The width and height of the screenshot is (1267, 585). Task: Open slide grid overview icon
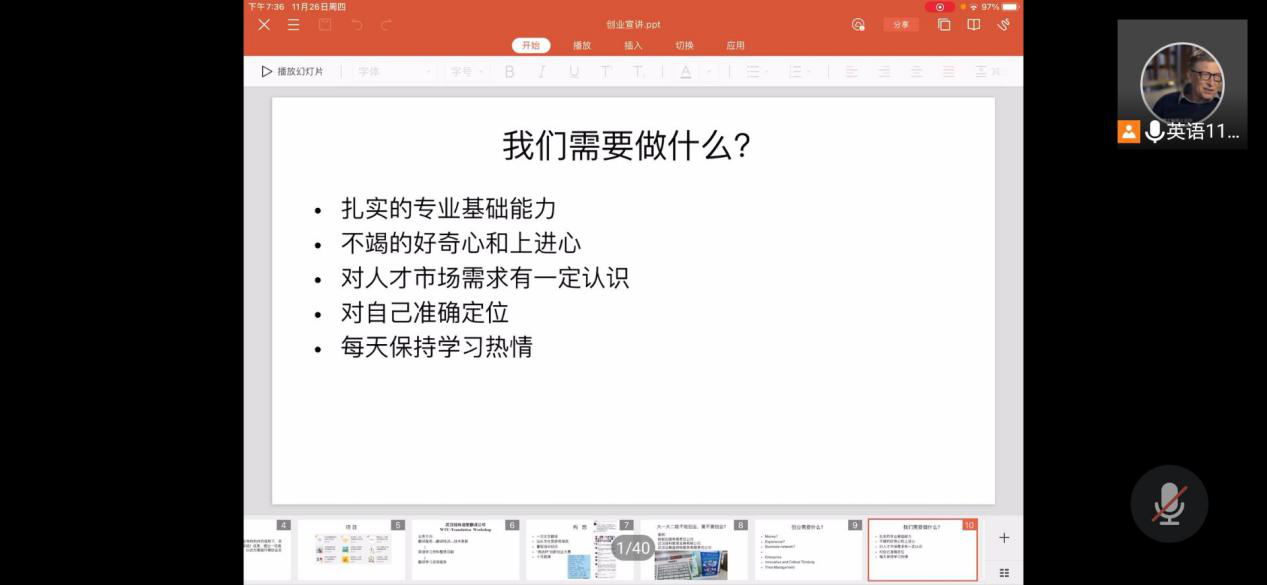click(x=1004, y=573)
